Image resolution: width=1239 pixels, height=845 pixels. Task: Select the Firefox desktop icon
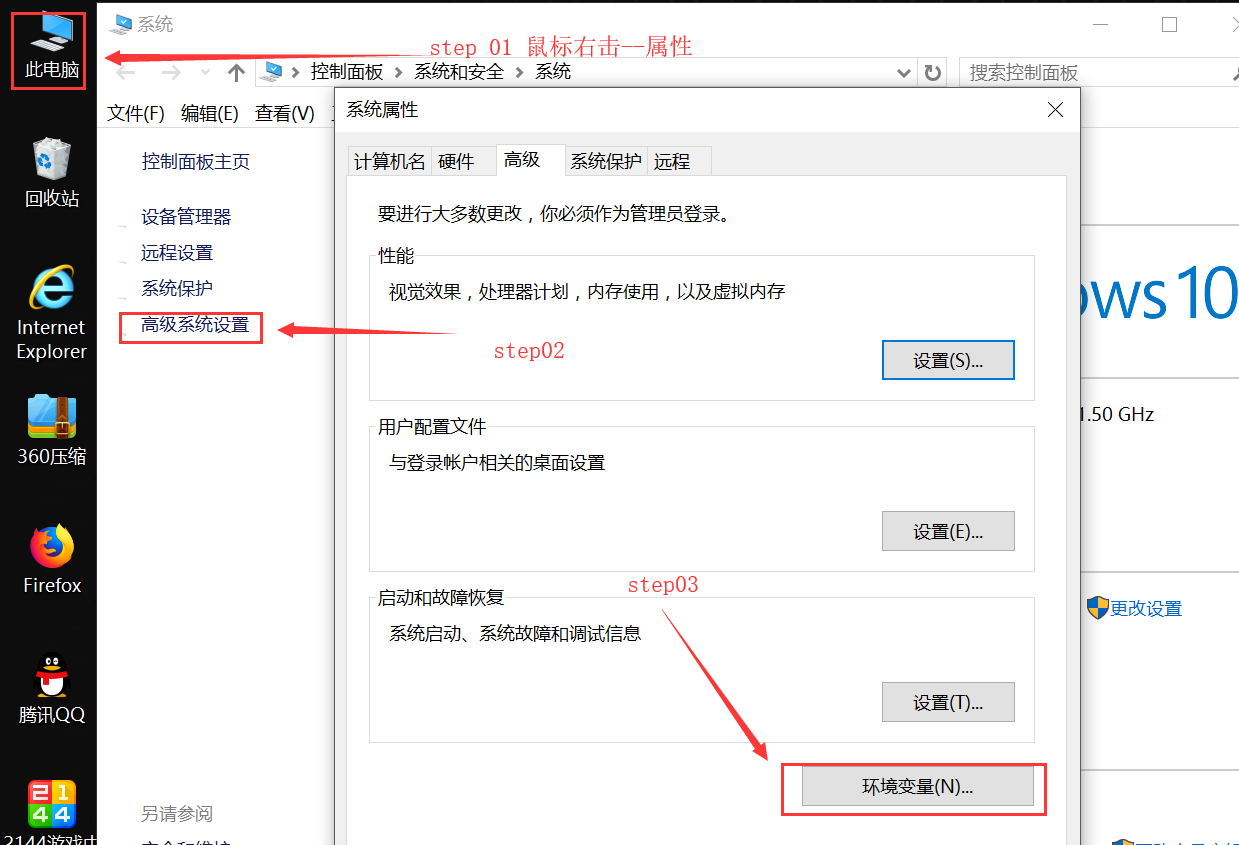point(52,559)
